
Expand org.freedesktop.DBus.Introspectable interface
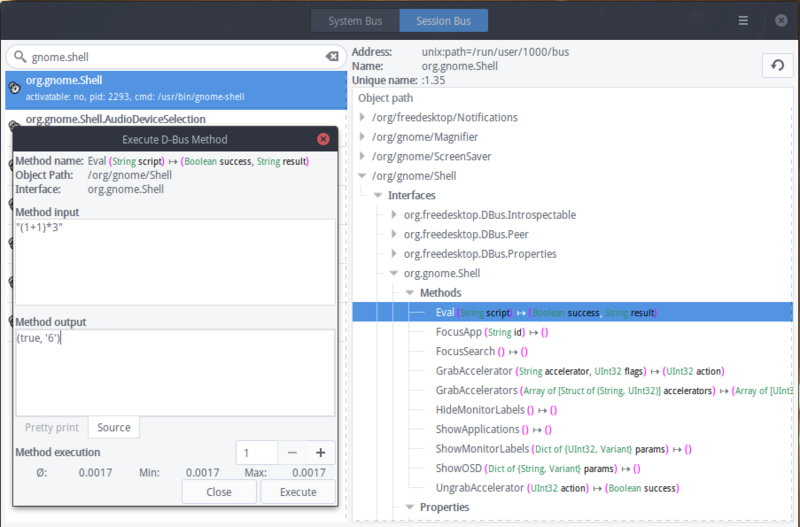point(394,215)
